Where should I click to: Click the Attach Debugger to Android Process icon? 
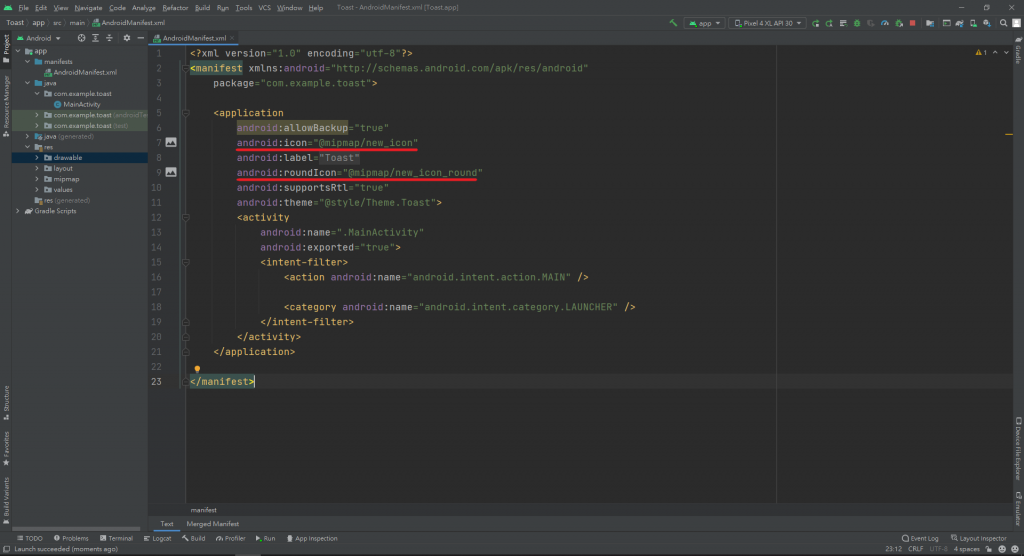point(899,23)
